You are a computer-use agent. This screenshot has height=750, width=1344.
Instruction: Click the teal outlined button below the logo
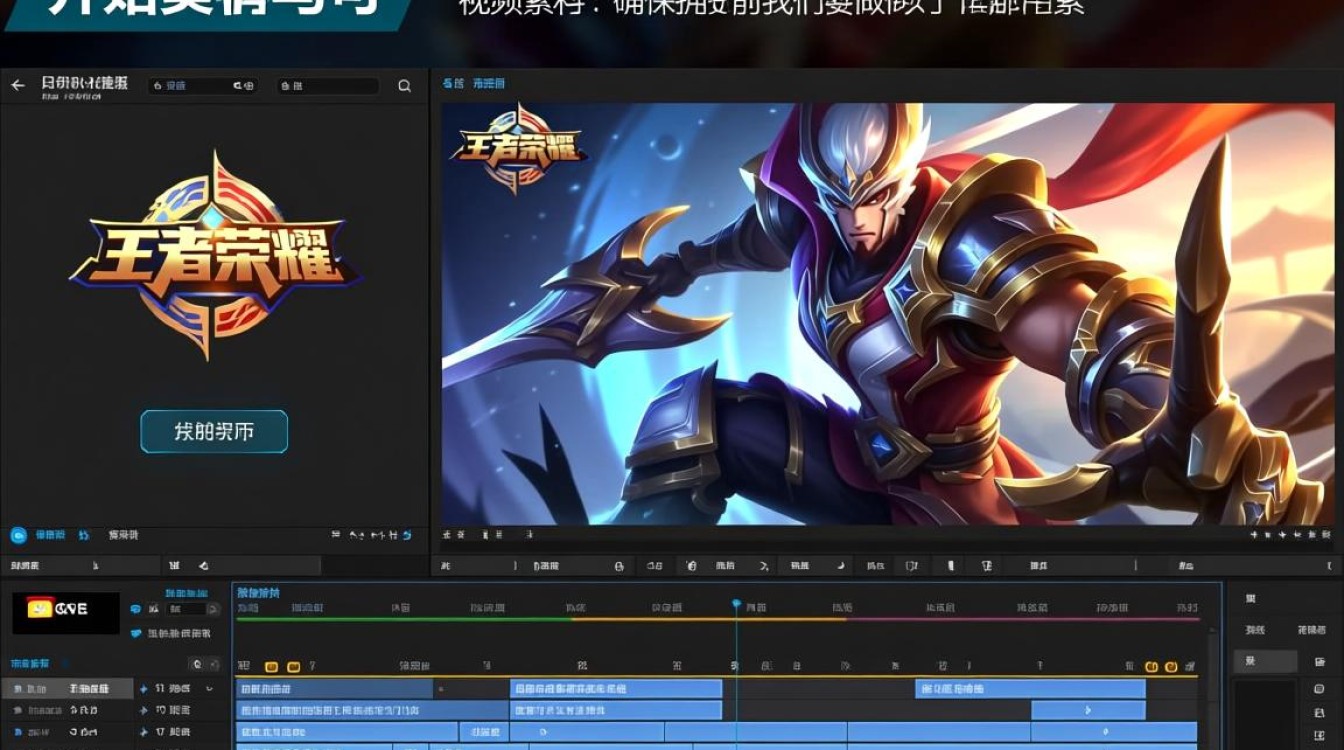214,432
